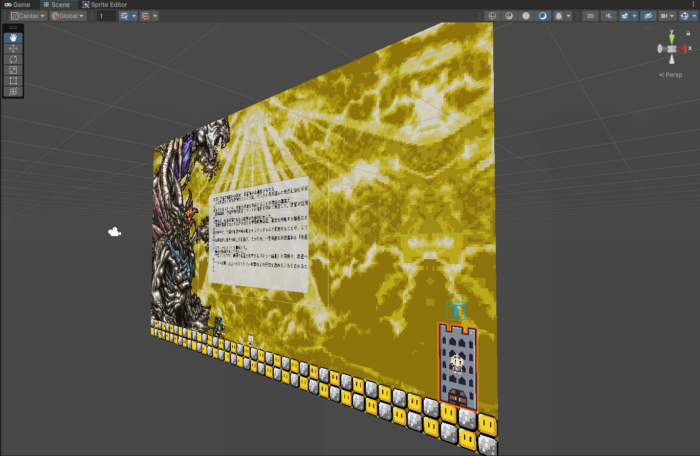Open the Sprite Editor tab
This screenshot has width=700, height=456.
click(104, 5)
